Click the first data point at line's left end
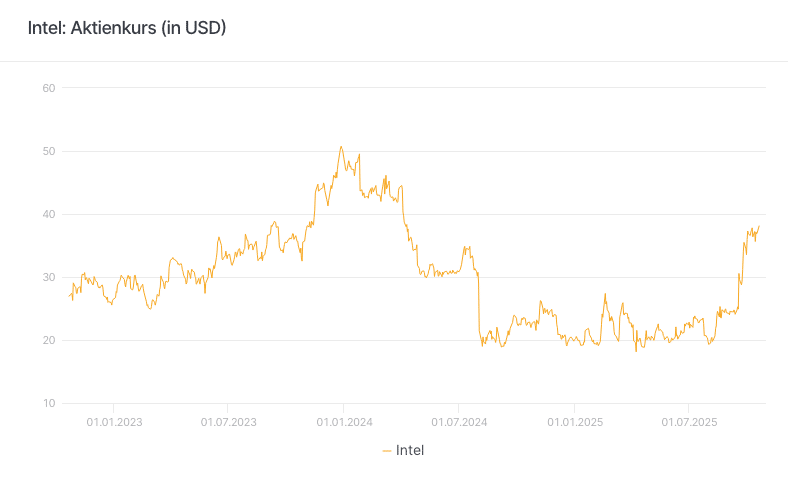The image size is (788, 479). tap(69, 296)
